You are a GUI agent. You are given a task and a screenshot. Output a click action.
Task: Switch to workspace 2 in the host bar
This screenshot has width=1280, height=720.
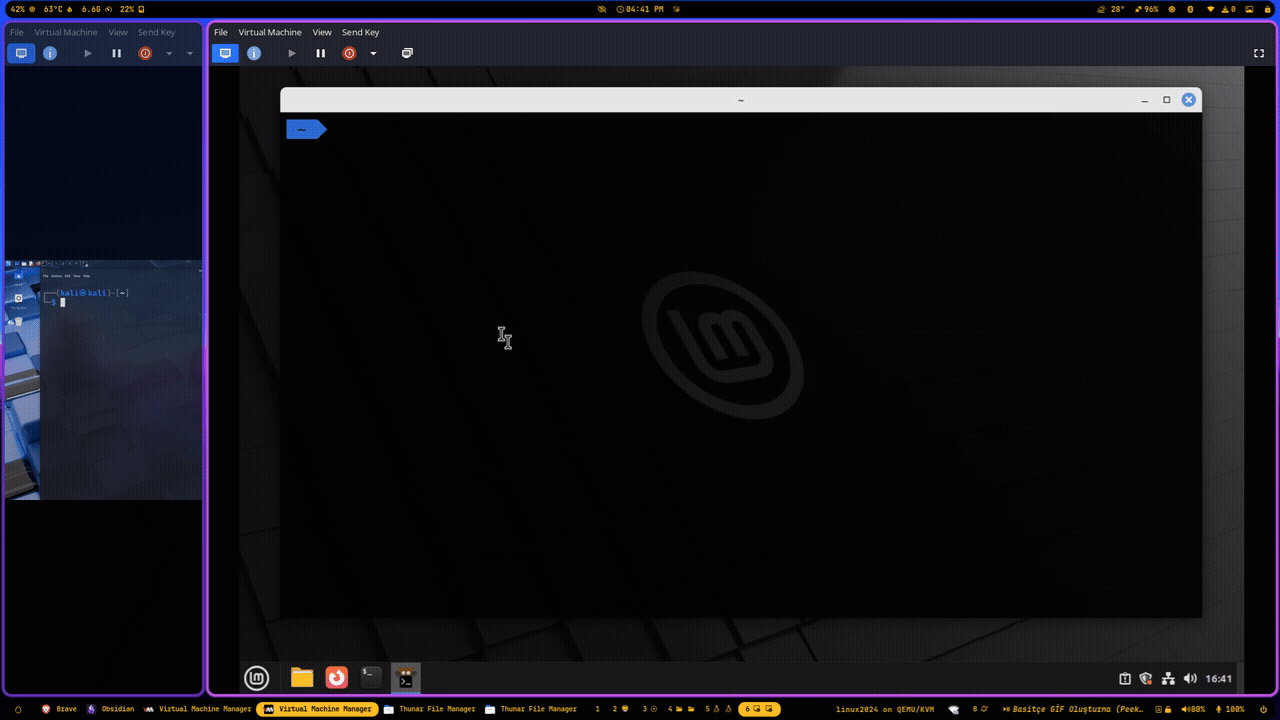tap(620, 709)
